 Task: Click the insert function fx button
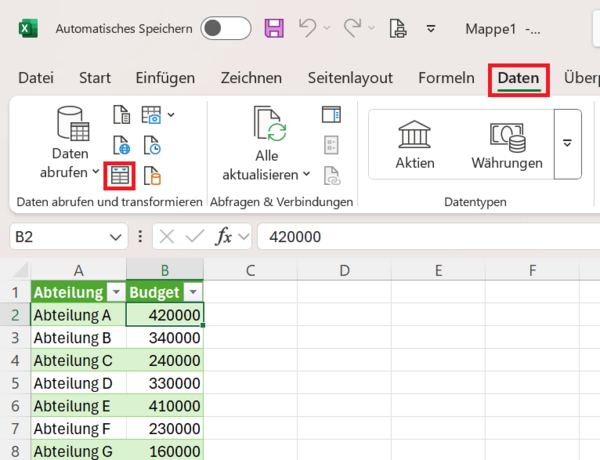click(x=223, y=237)
